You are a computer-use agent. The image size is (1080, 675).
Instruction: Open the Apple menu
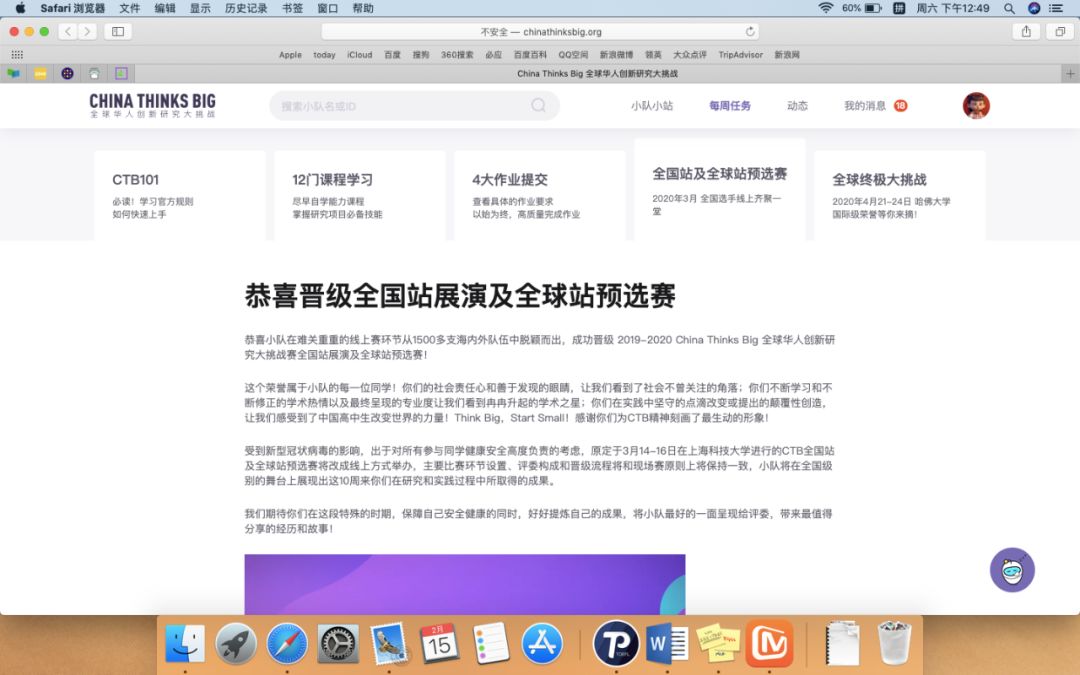[x=18, y=8]
